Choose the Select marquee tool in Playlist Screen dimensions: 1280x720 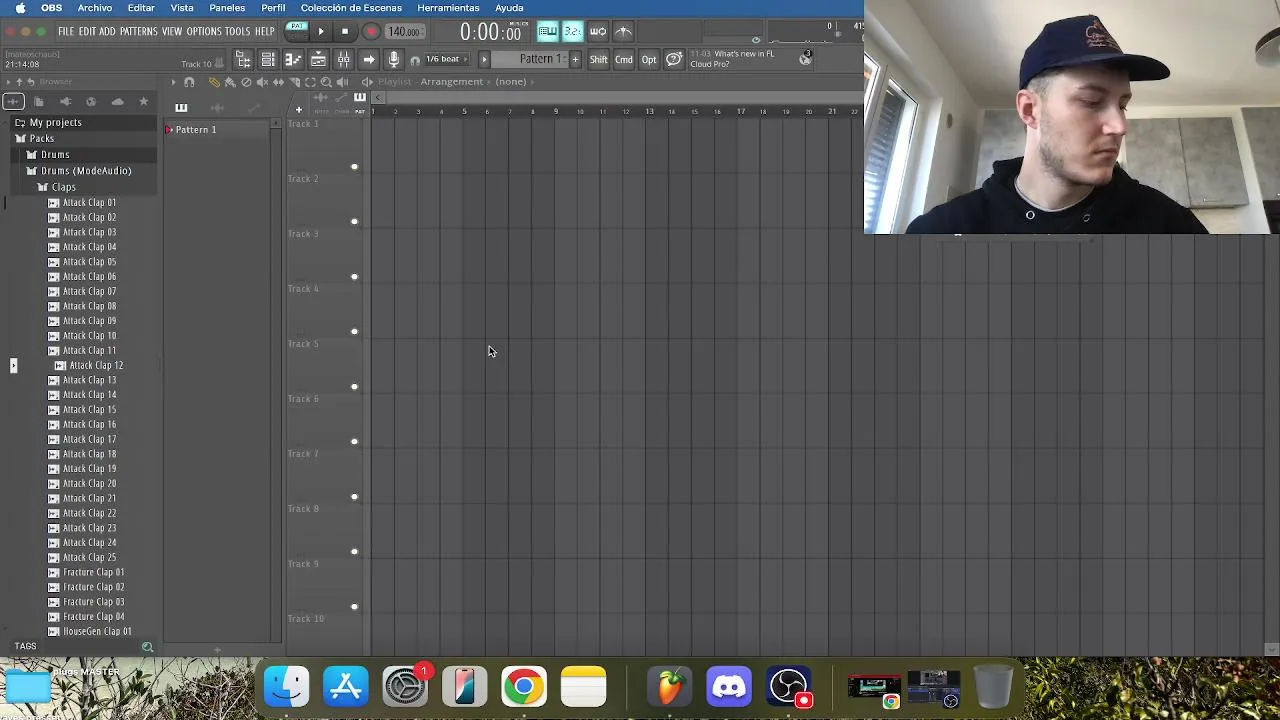310,82
